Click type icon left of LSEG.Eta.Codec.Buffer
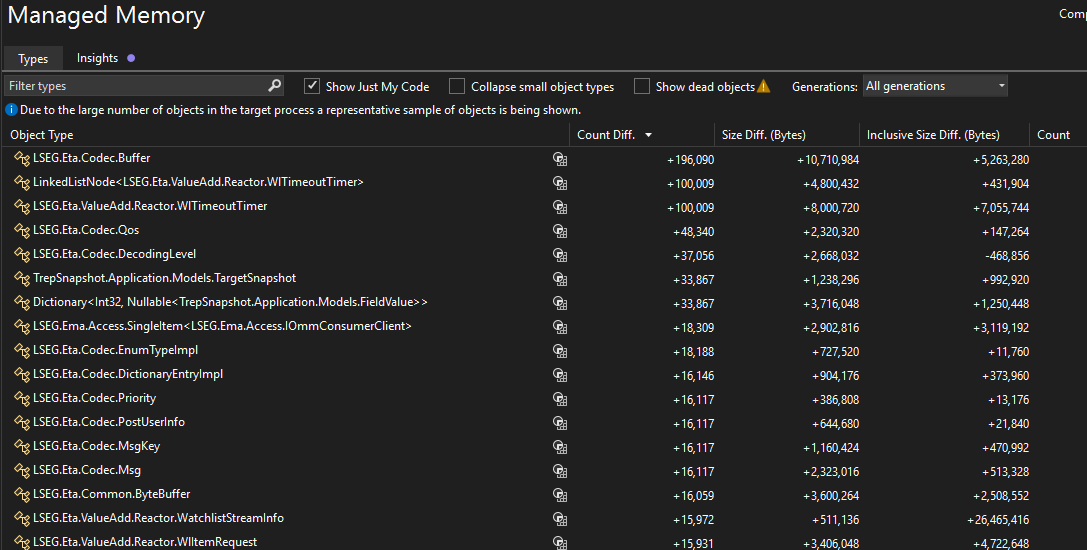Screen dimensions: 1087x550 [21, 160]
